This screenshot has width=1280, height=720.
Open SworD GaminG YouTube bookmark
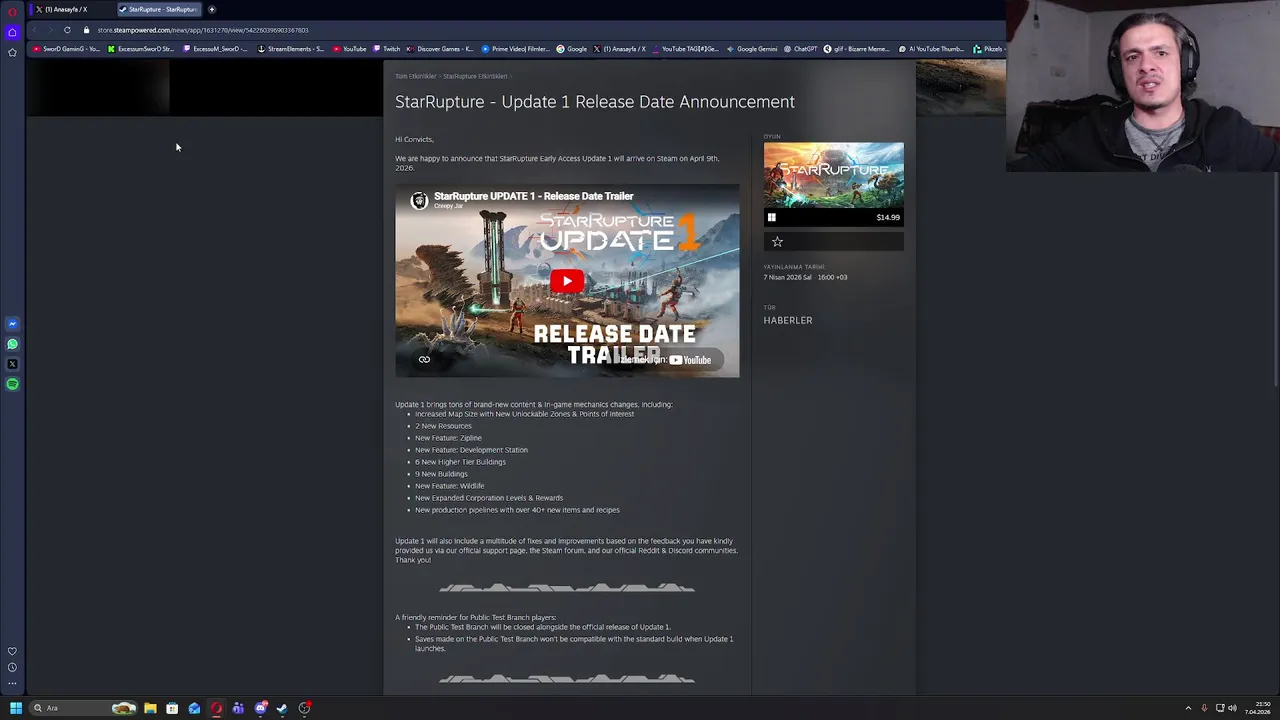point(67,49)
